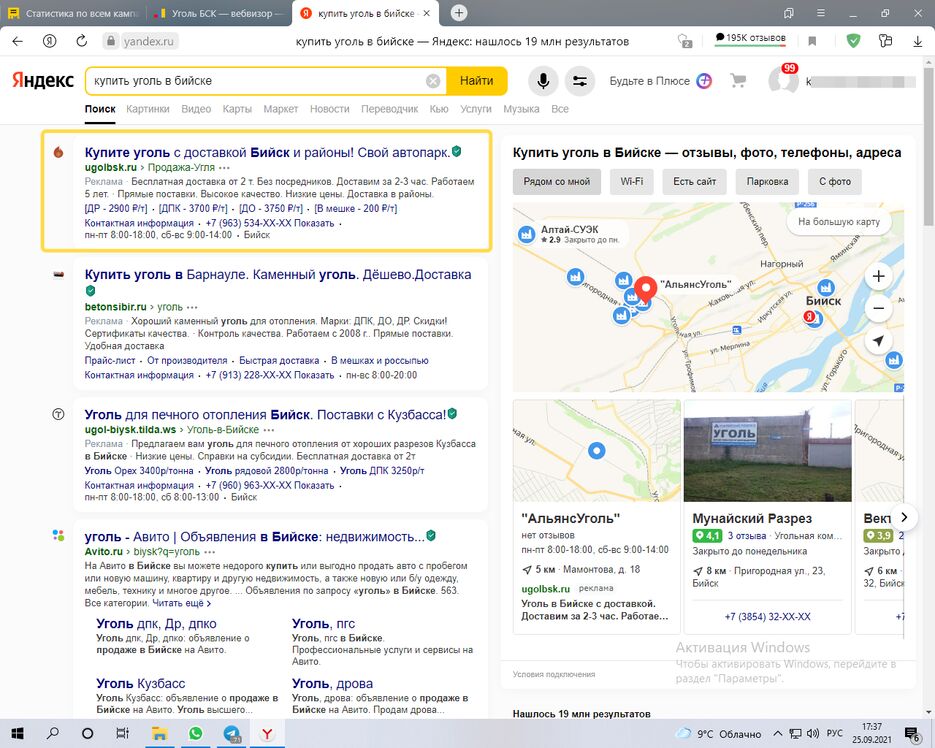Open the Windows Start menu
Image resolution: width=935 pixels, height=748 pixels.
pos(17,733)
